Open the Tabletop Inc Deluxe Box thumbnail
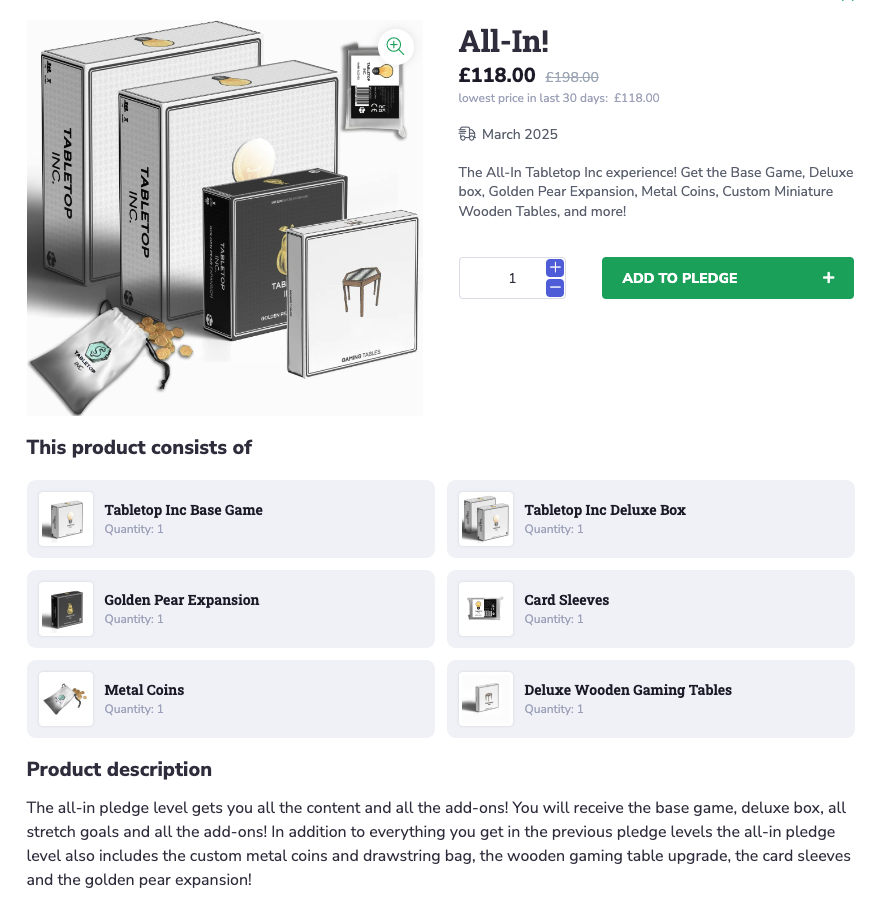881x902 pixels. point(486,519)
